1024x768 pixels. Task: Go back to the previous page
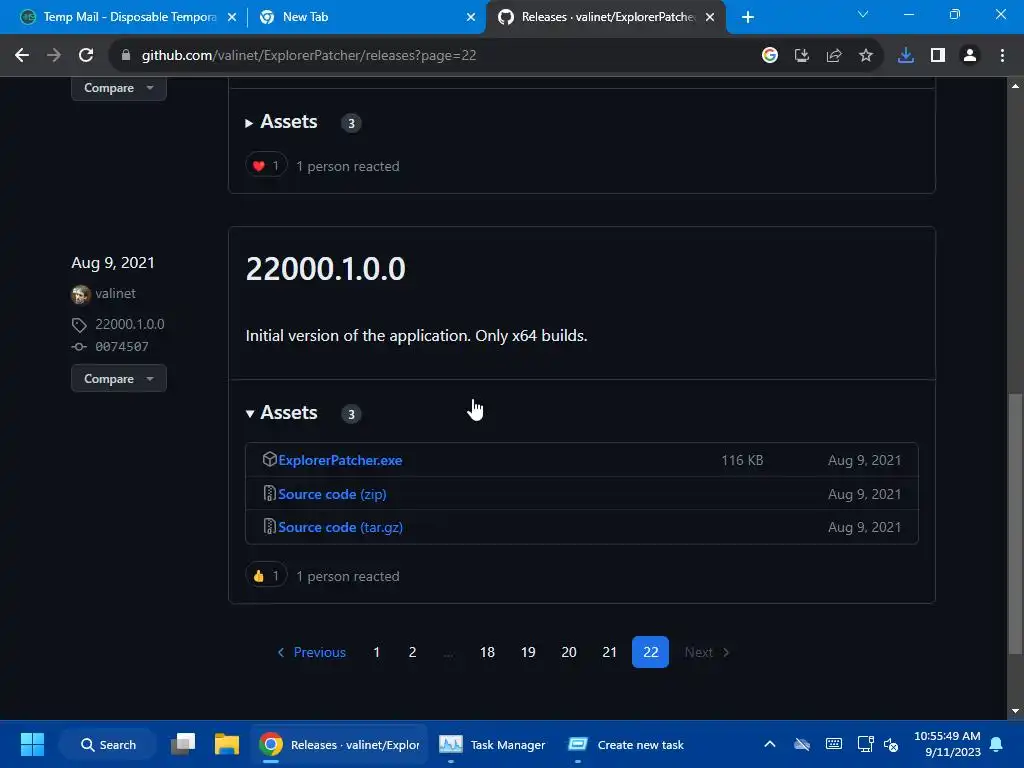[22, 56]
